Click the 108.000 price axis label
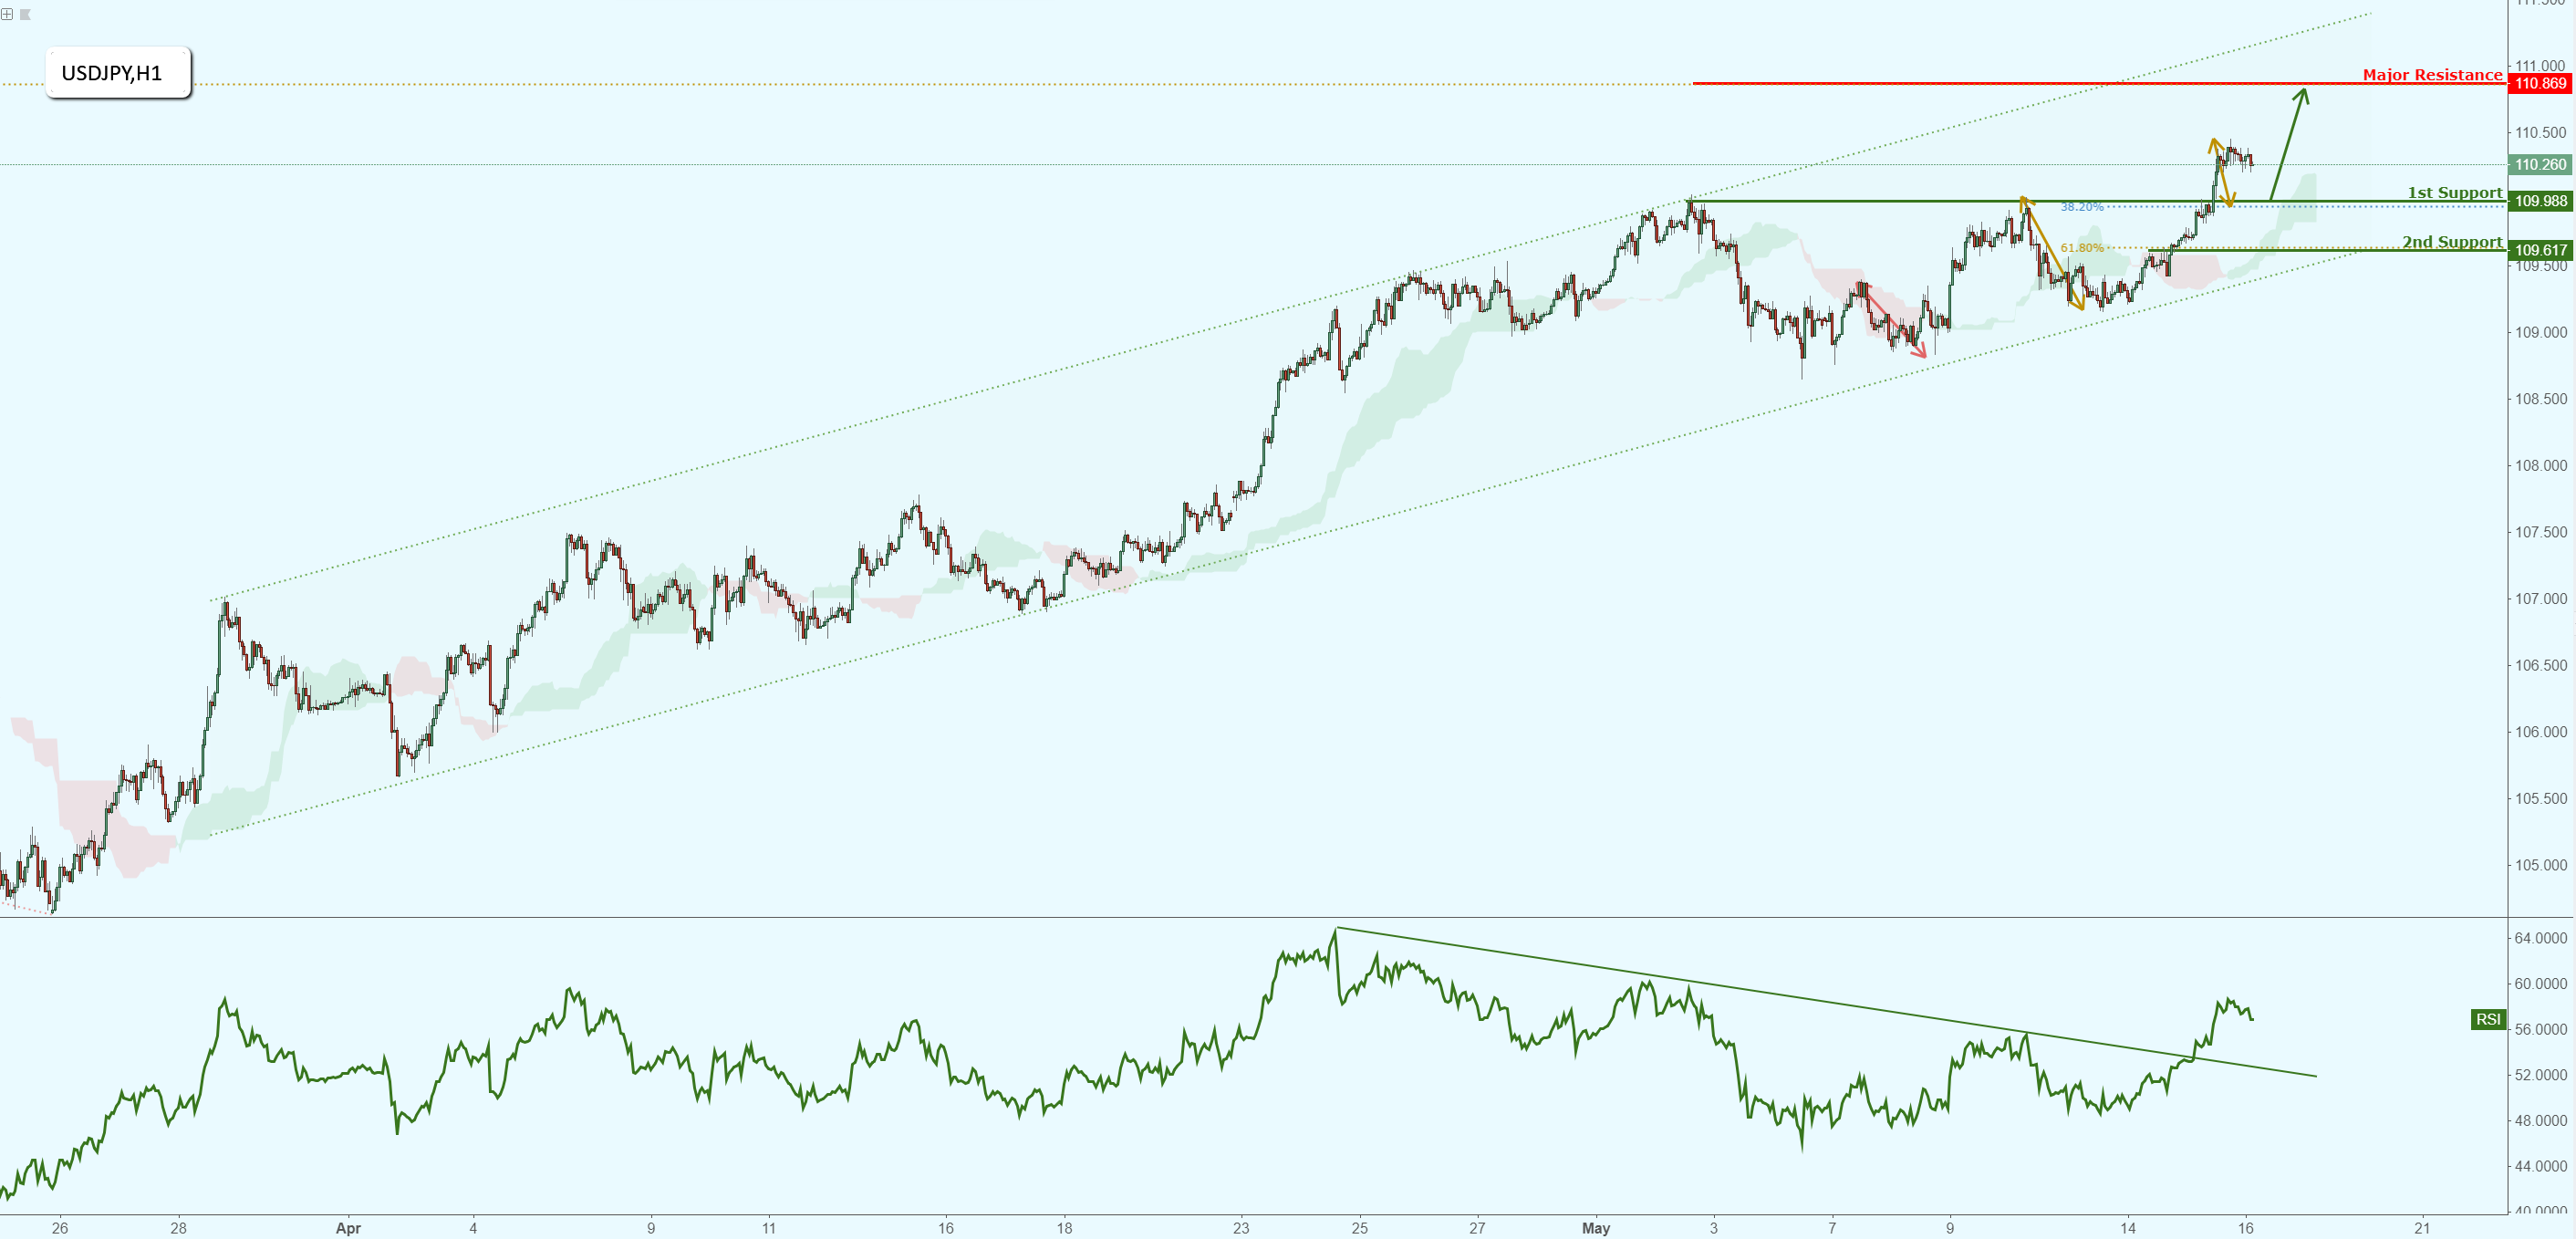Screen dimensions: 2576x1239 click(x=2541, y=465)
